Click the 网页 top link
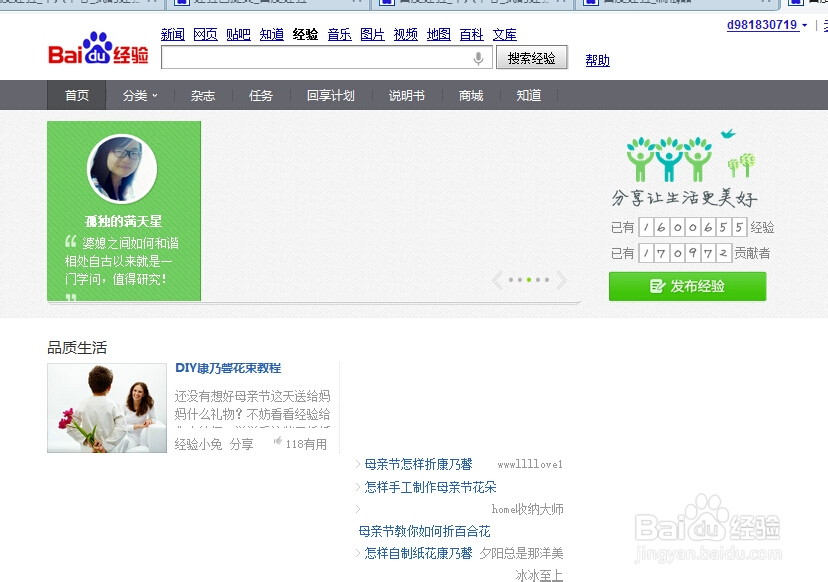This screenshot has height=582, width=828. pos(205,35)
